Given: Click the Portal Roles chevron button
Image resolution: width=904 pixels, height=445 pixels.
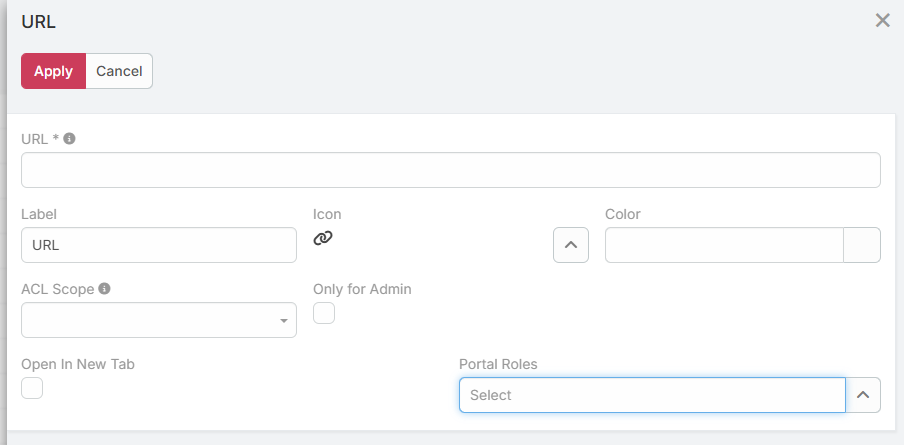Looking at the screenshot, I should point(863,395).
